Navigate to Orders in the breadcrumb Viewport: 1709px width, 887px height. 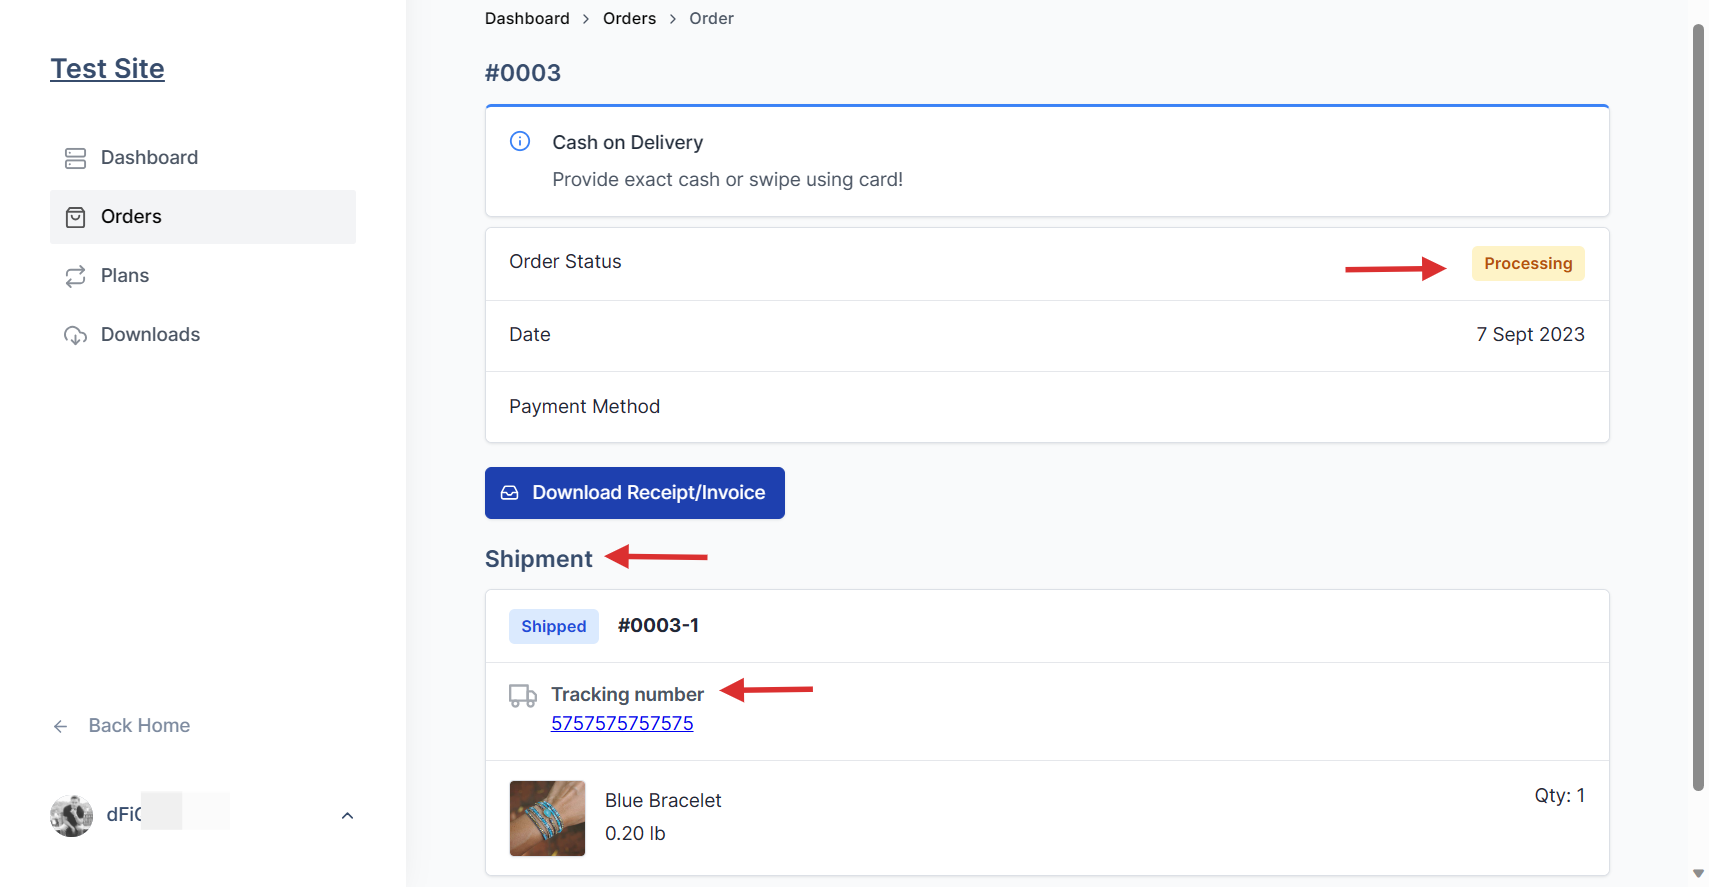pos(629,19)
